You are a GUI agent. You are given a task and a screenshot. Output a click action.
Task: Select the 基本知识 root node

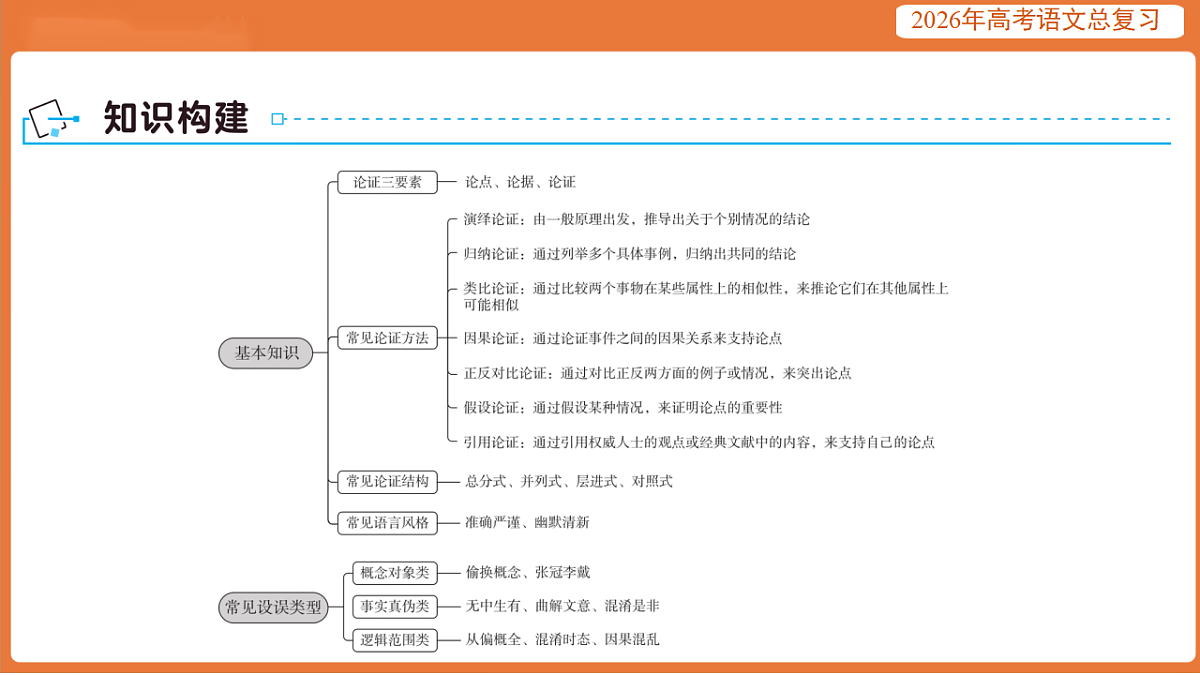(266, 353)
